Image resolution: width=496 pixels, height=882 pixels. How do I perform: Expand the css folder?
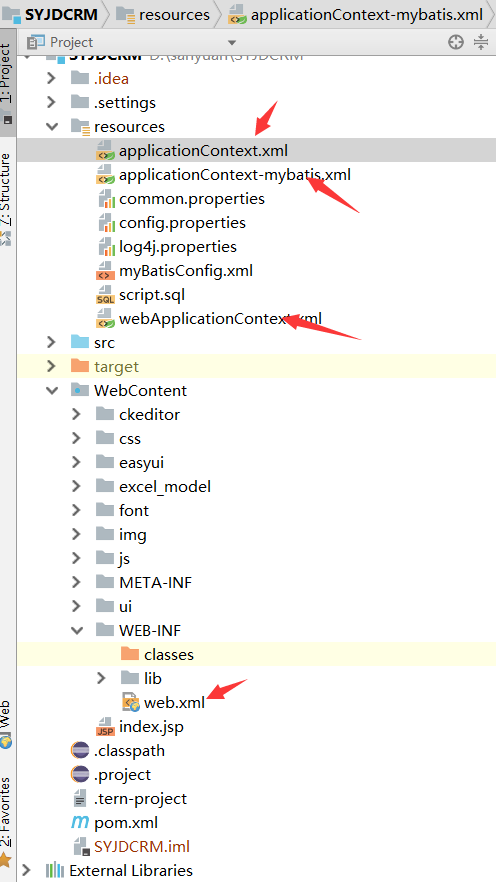click(x=76, y=439)
